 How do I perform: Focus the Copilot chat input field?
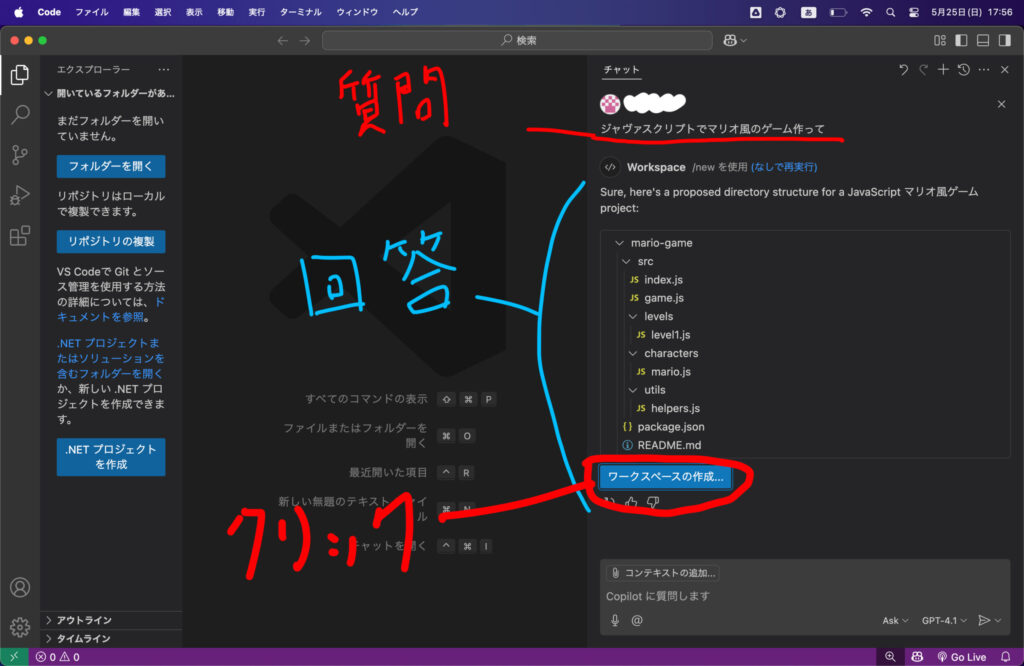coord(805,596)
